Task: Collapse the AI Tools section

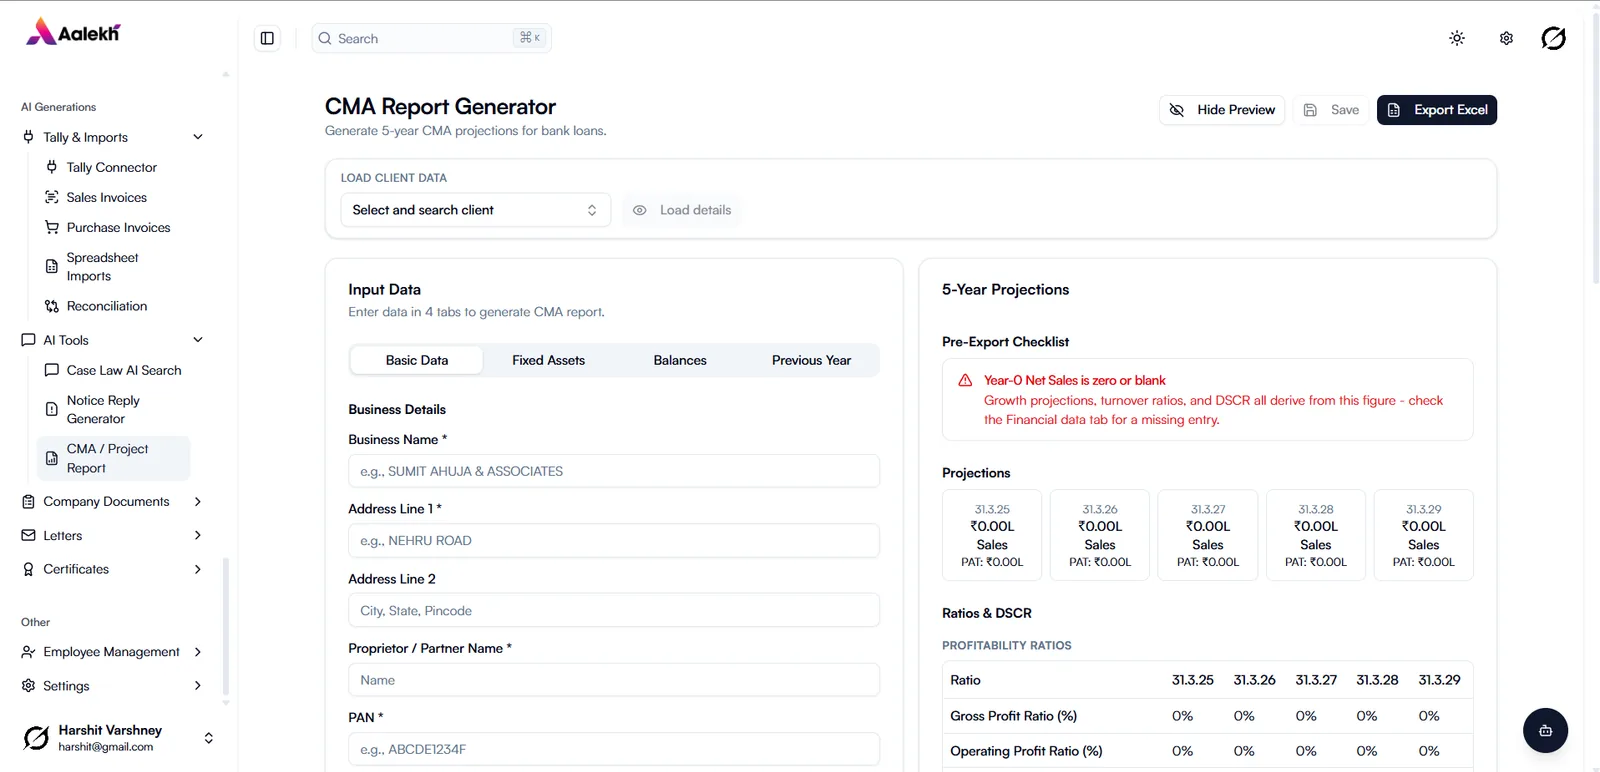Action: pos(113,340)
